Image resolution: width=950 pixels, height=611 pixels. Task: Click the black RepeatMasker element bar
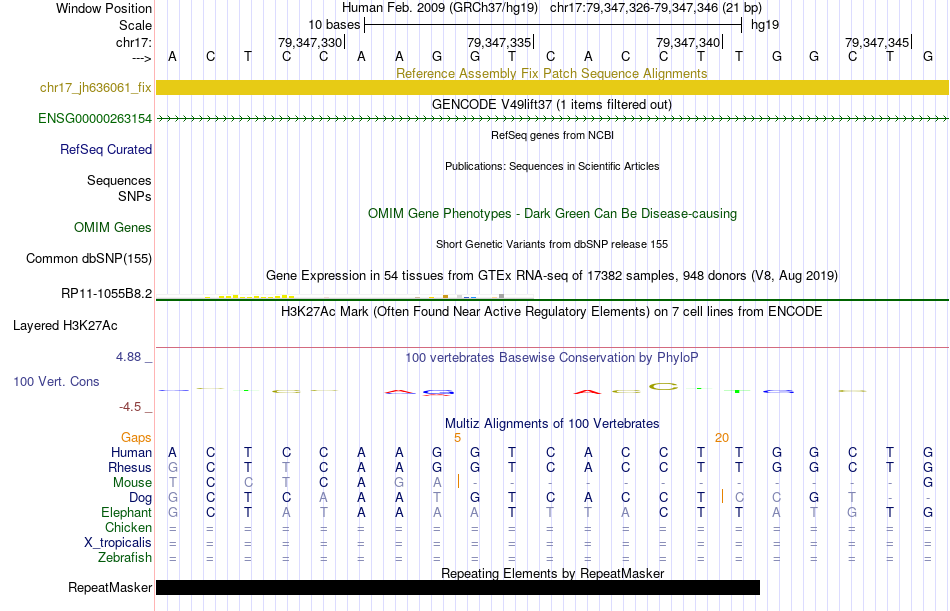click(x=458, y=587)
